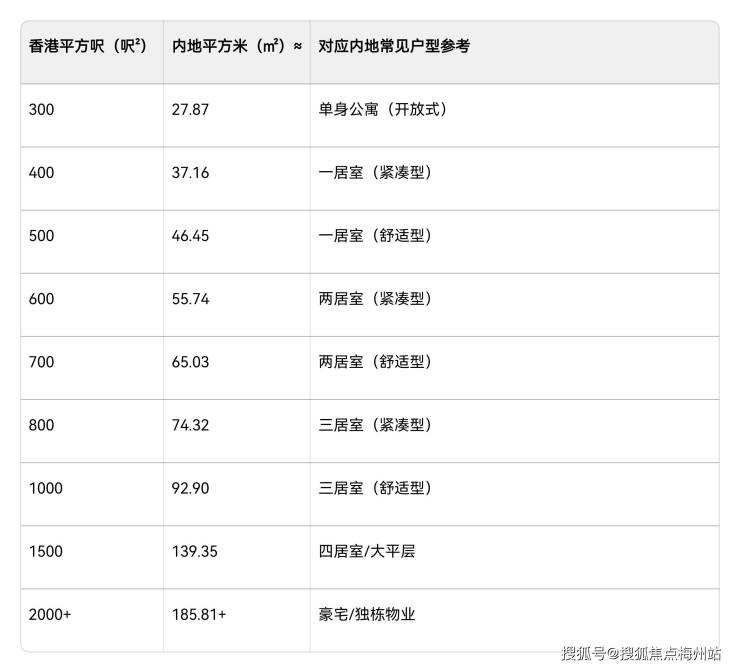
Task: Click the cell showing 500
Action: (42, 235)
